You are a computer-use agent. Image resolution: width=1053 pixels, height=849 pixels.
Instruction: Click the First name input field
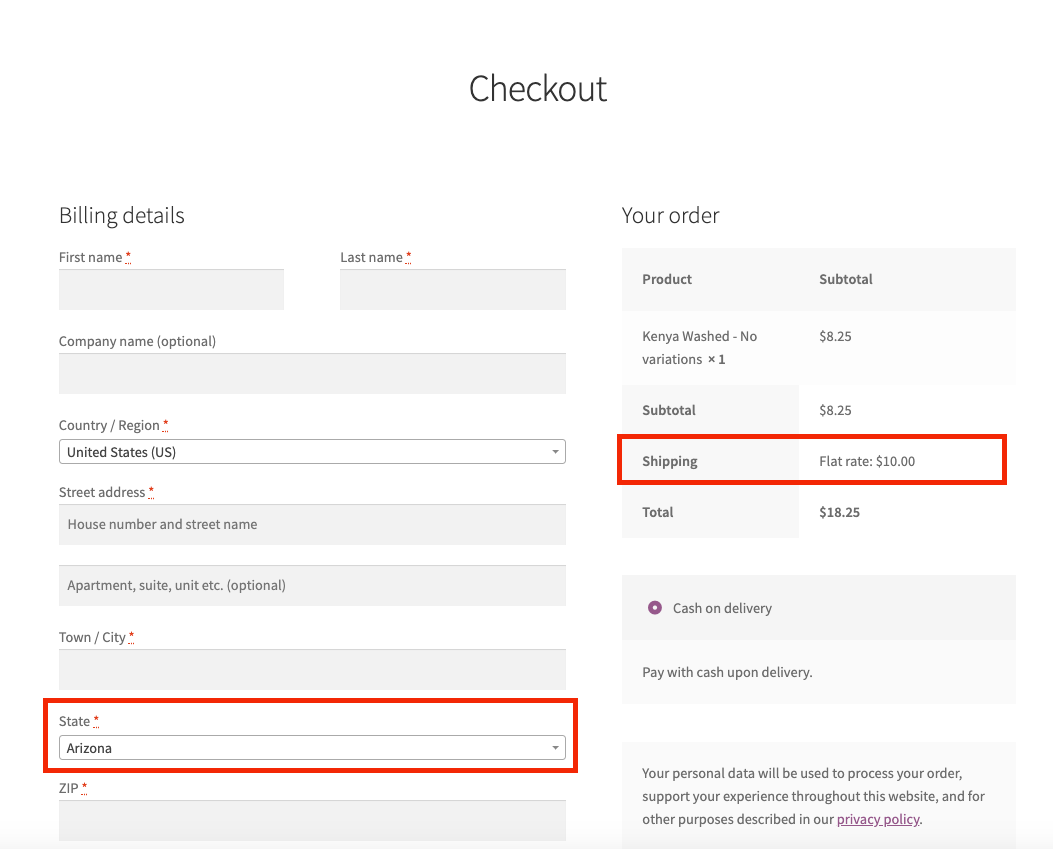171,289
